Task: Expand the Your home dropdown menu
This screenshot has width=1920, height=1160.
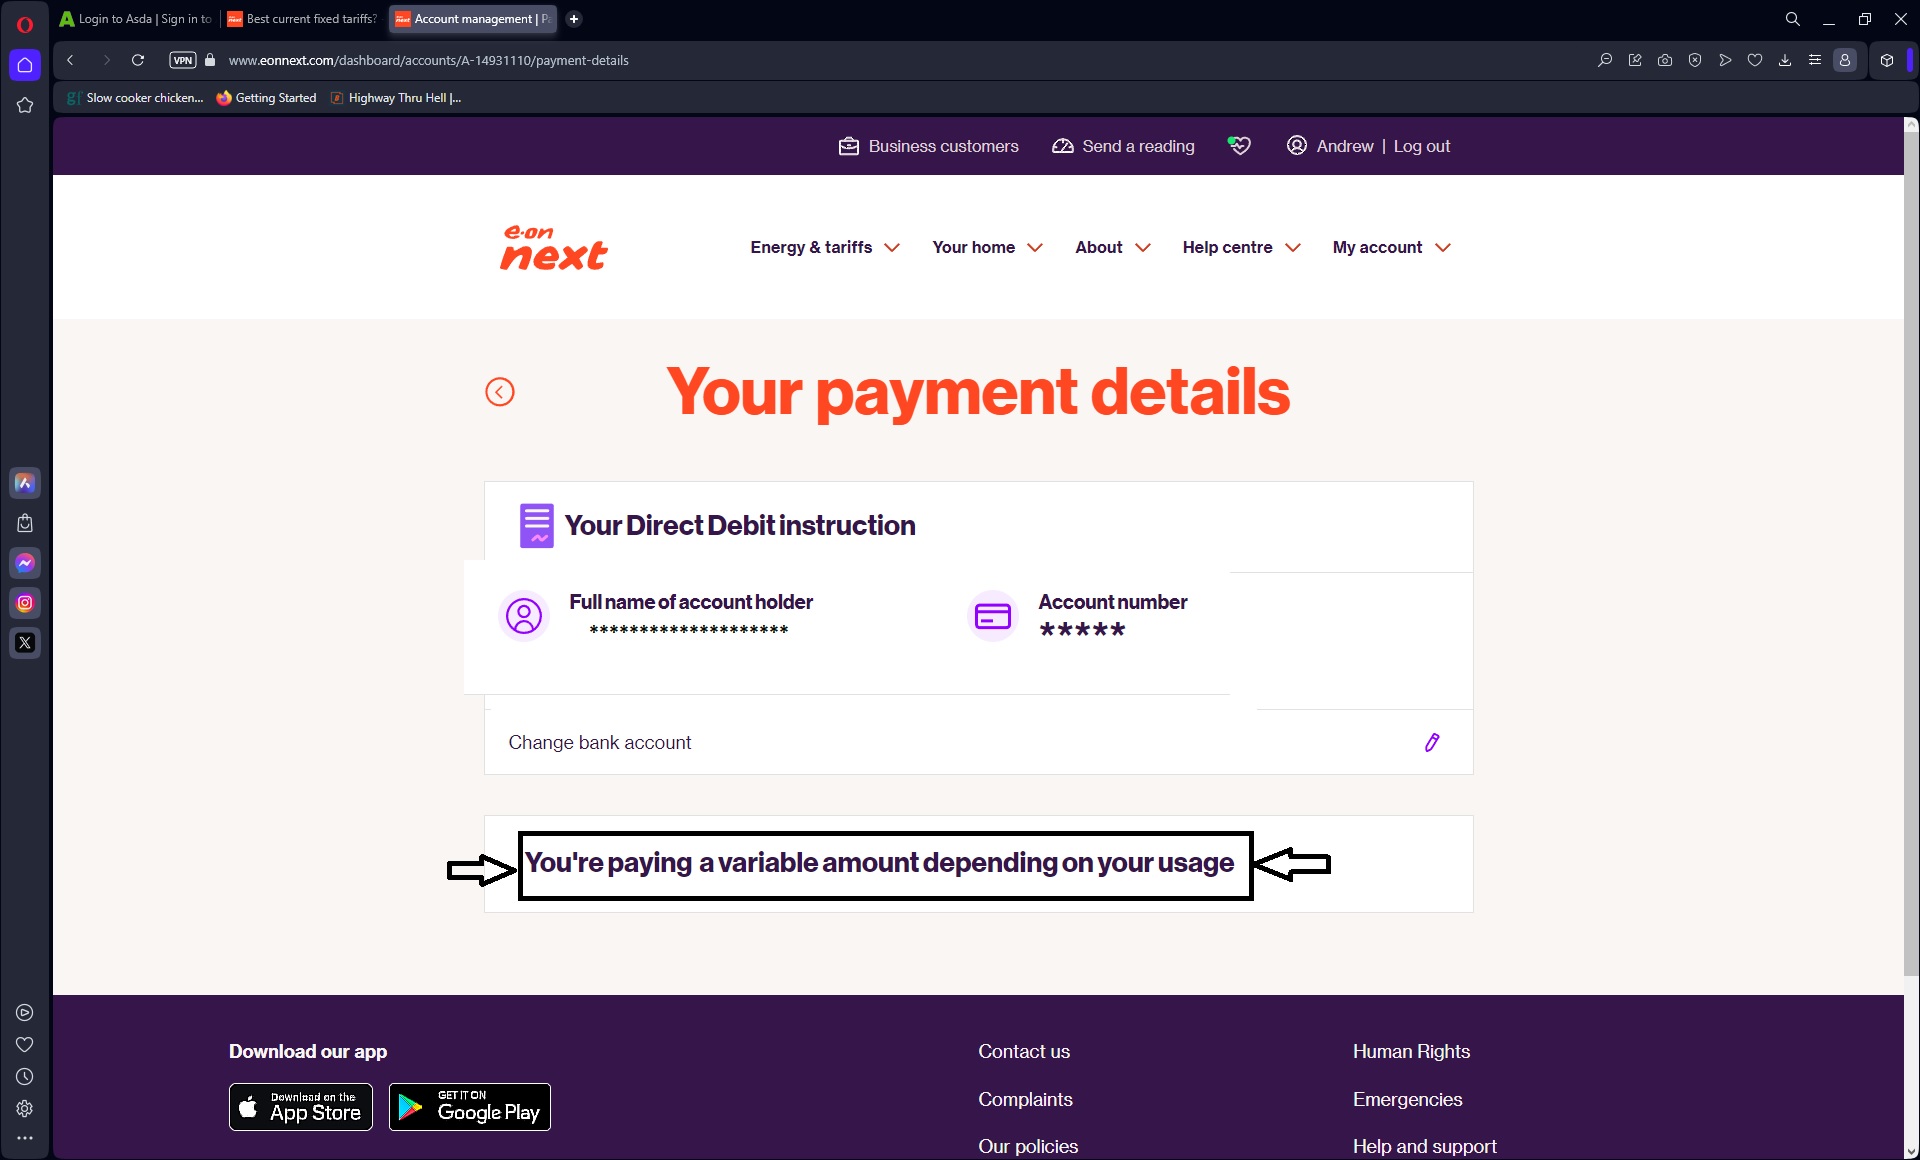Action: pos(985,247)
